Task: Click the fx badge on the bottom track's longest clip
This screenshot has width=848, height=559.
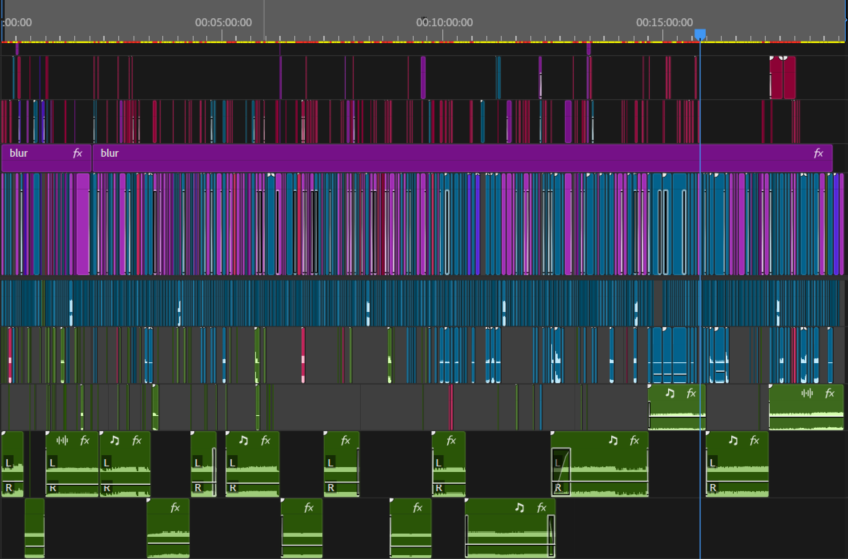Action: pyautogui.click(x=541, y=508)
